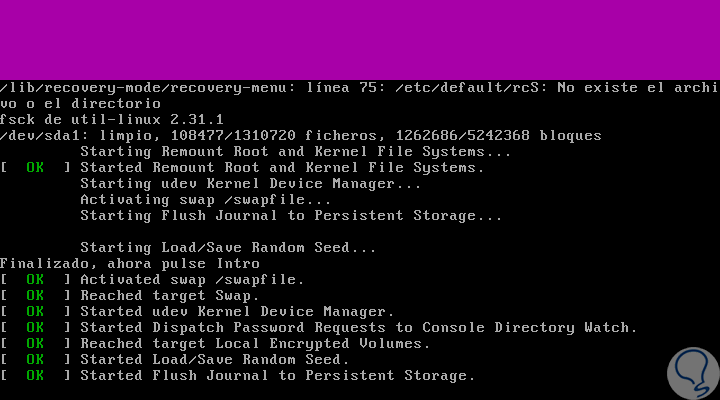
Task: Click the "Starting Load/Save Random Seed..." line
Action: point(228,248)
